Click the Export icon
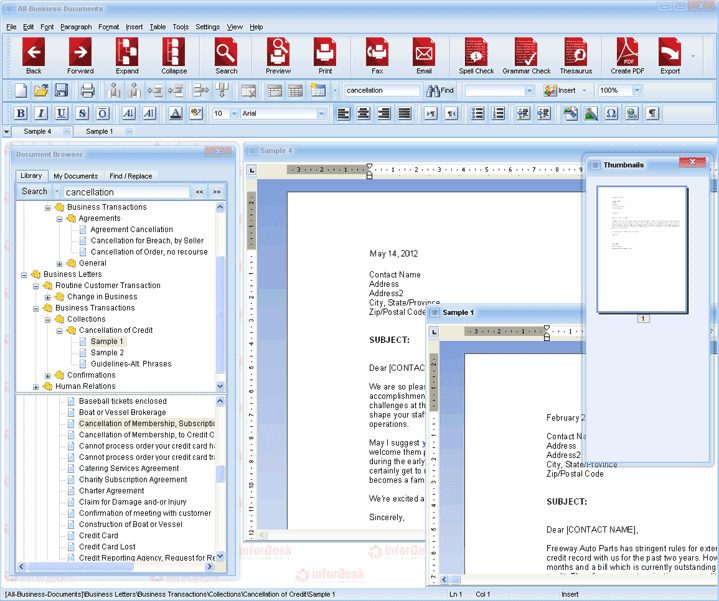 [x=670, y=53]
